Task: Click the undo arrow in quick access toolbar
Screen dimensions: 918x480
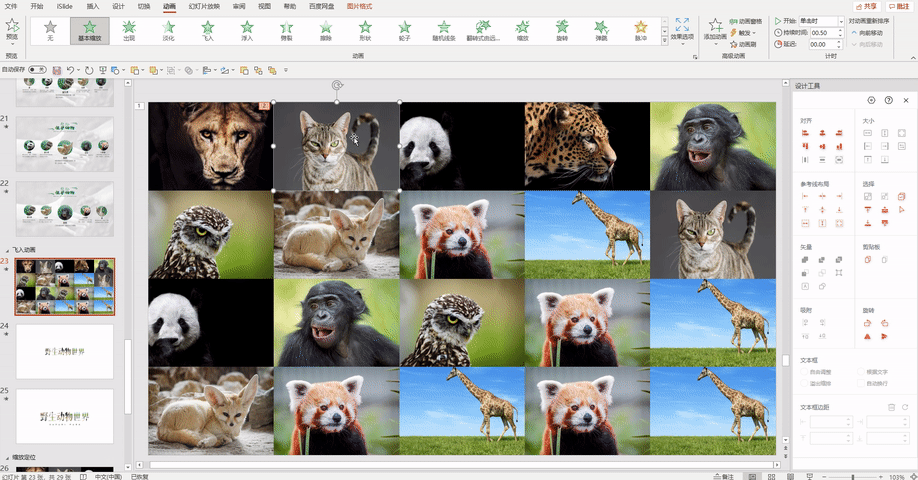Action: coord(70,70)
